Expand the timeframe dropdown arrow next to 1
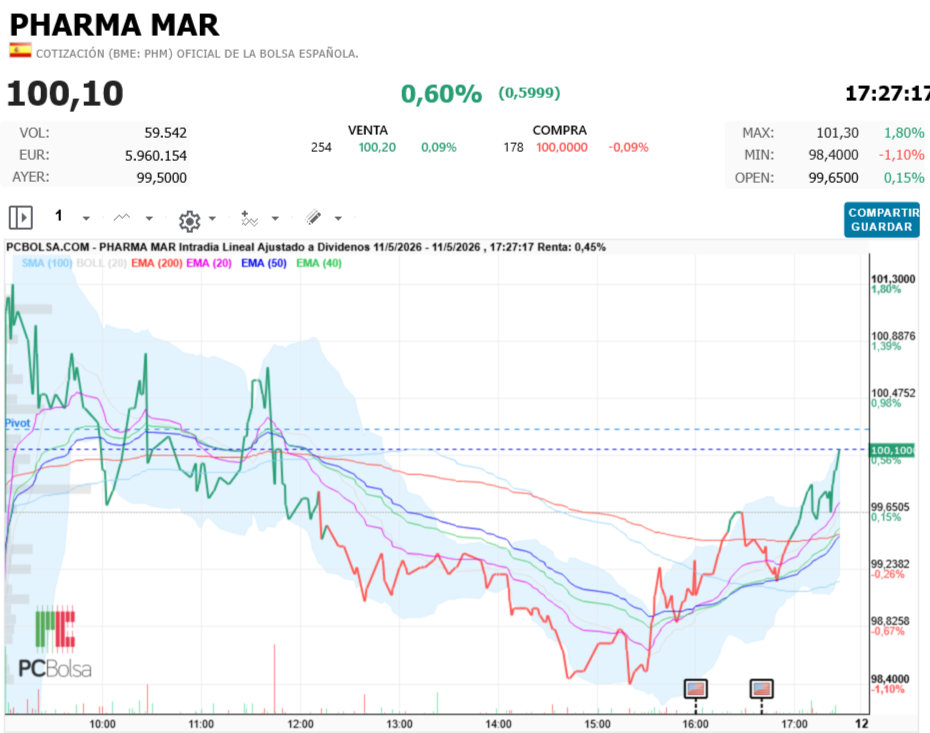930x733 pixels. click(86, 219)
